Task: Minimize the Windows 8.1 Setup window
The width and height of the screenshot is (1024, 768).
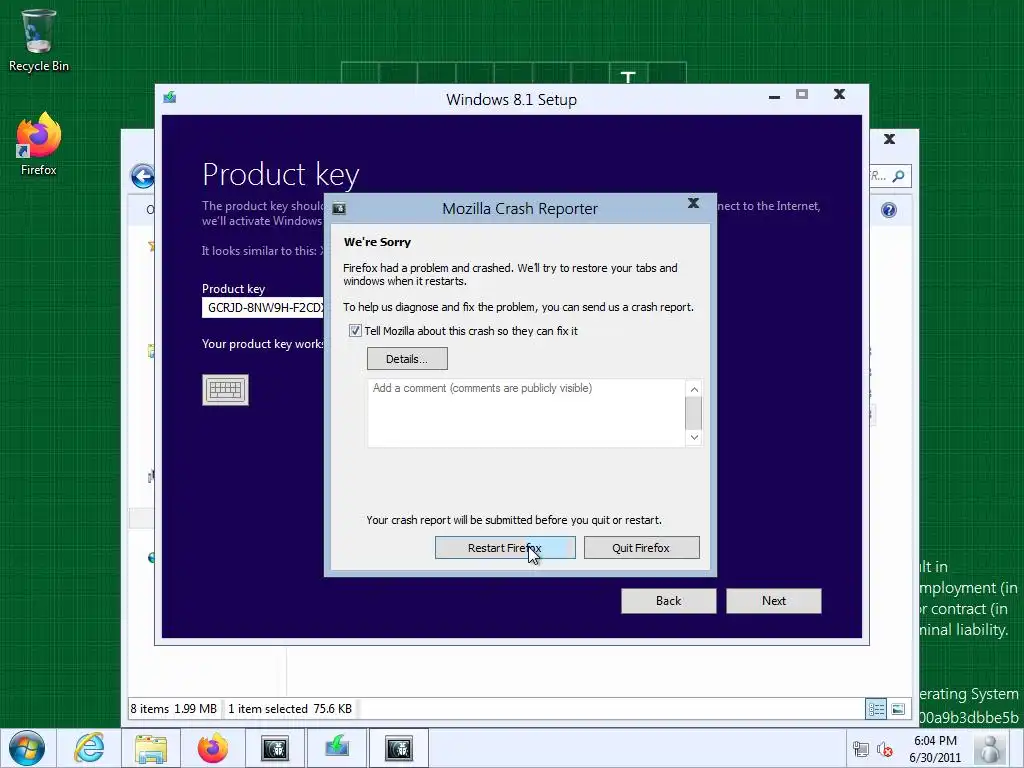Action: click(775, 96)
